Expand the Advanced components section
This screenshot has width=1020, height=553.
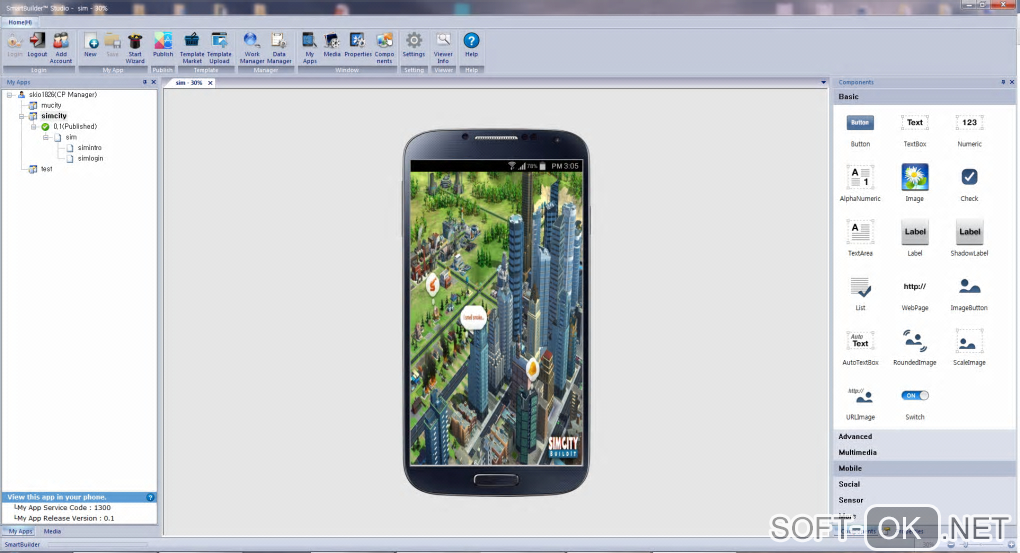coord(924,437)
